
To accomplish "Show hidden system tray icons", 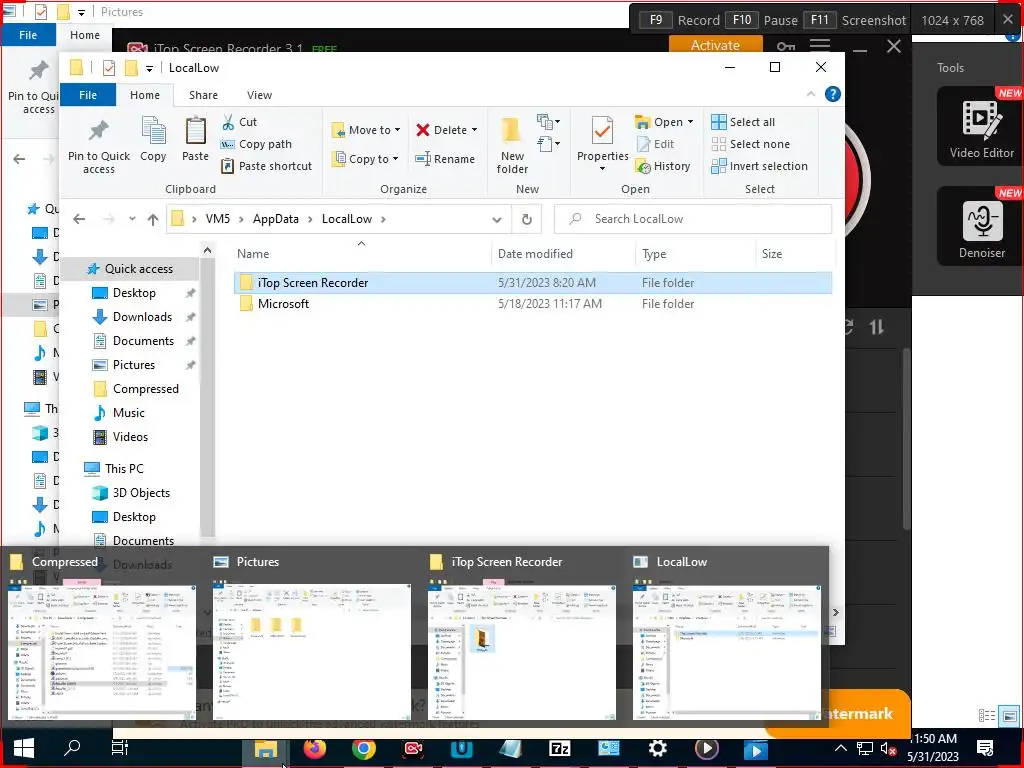I will tap(840, 748).
